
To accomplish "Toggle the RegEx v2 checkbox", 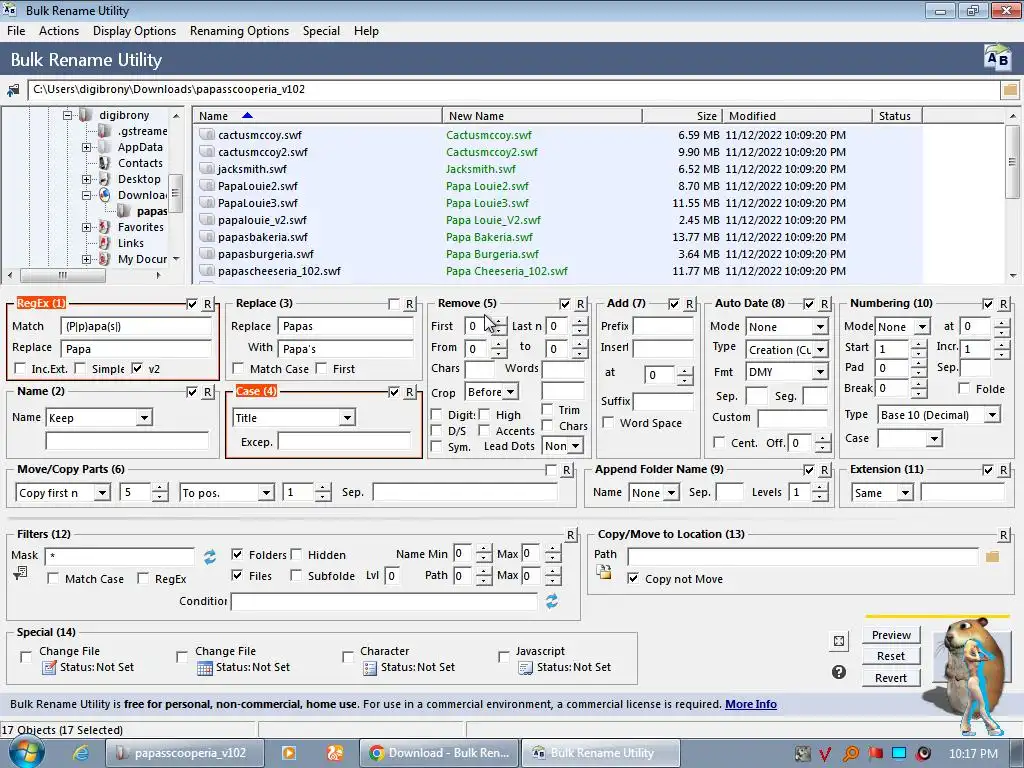I will (137, 368).
